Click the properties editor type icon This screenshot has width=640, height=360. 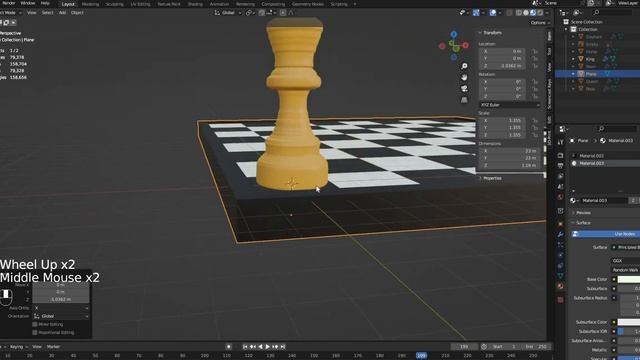click(563, 129)
